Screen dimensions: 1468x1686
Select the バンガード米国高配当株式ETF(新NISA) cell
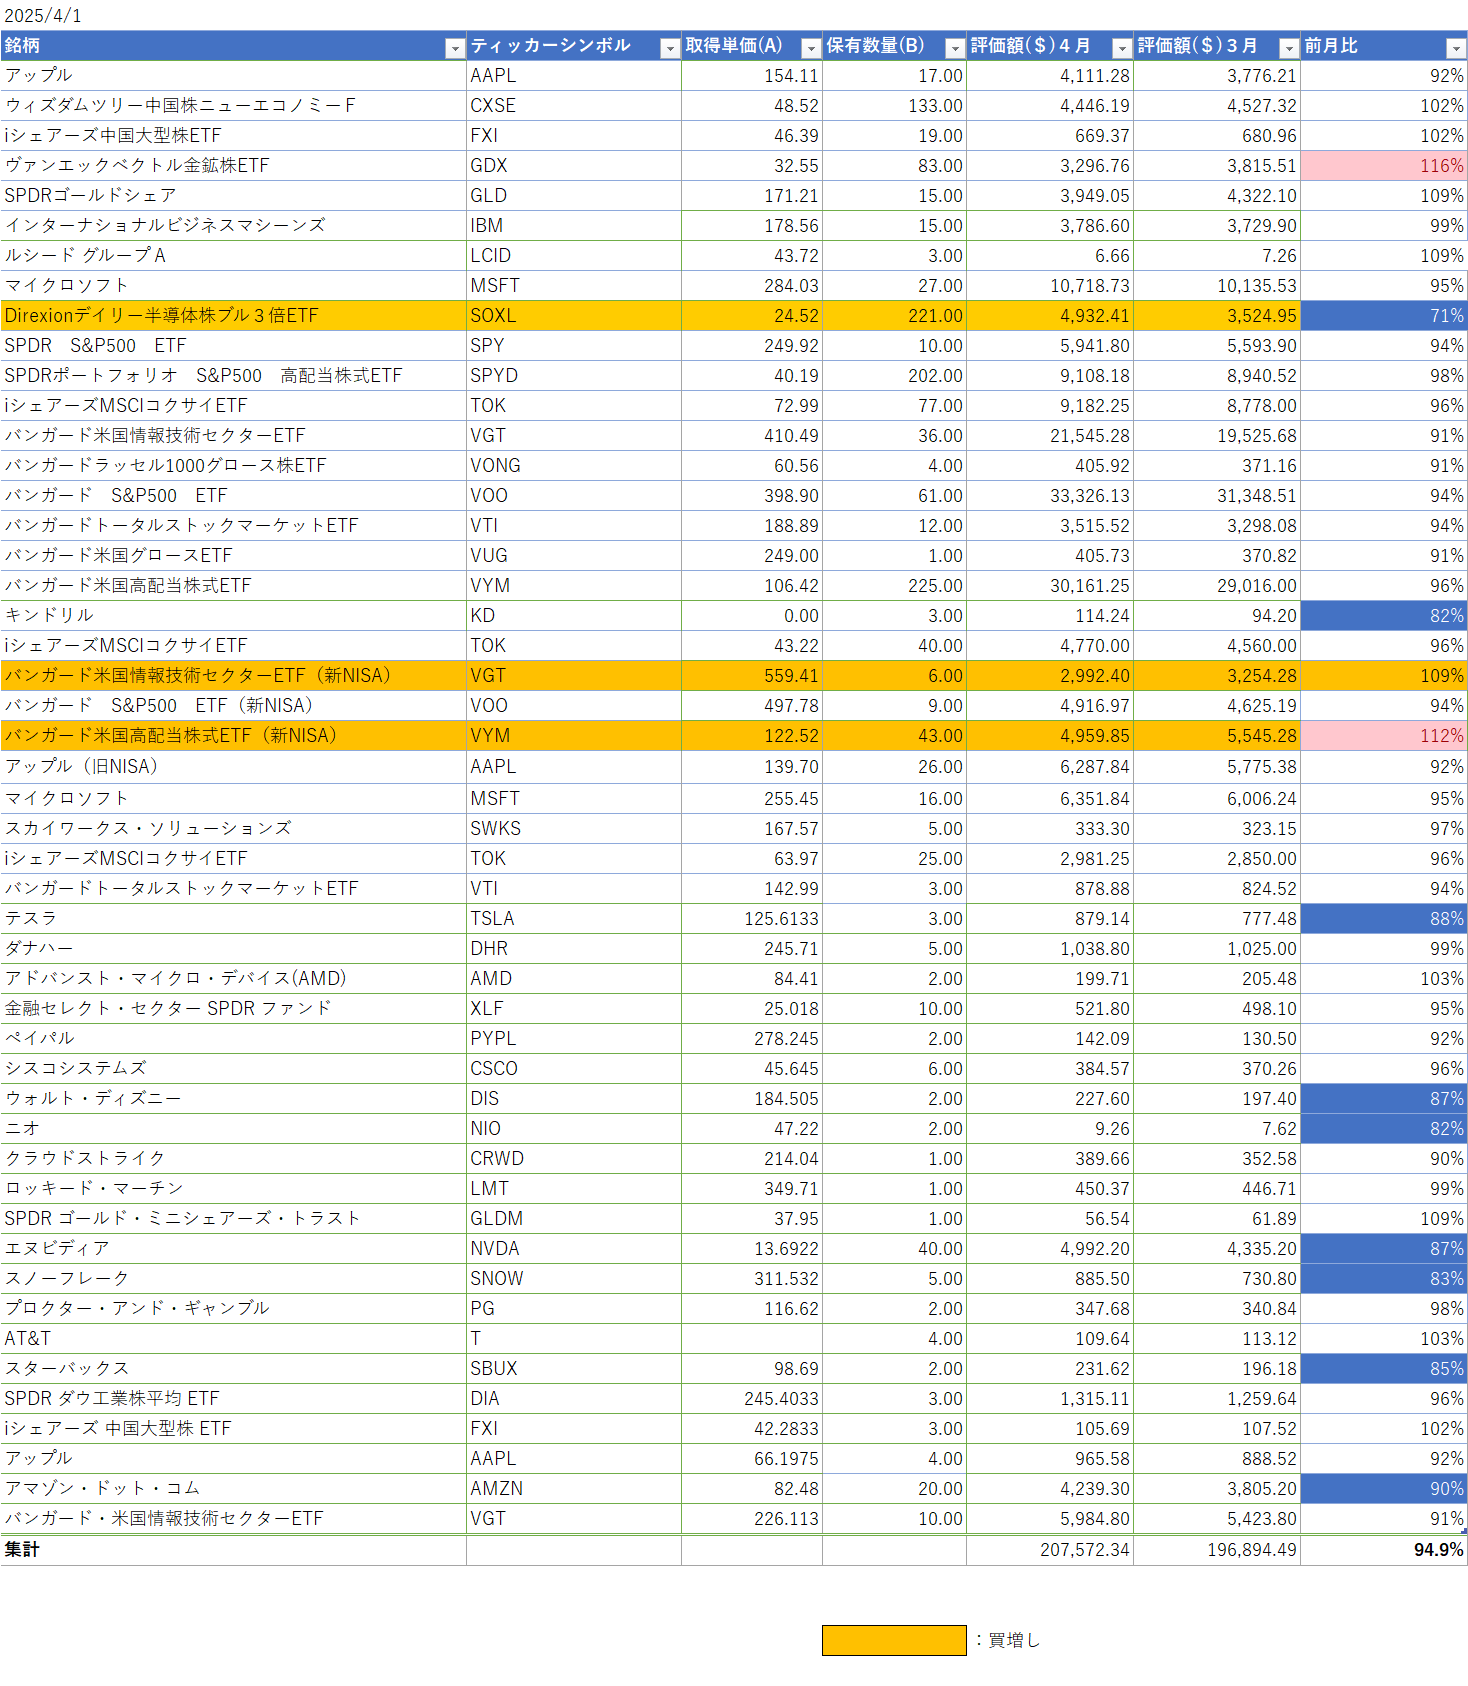coord(233,736)
